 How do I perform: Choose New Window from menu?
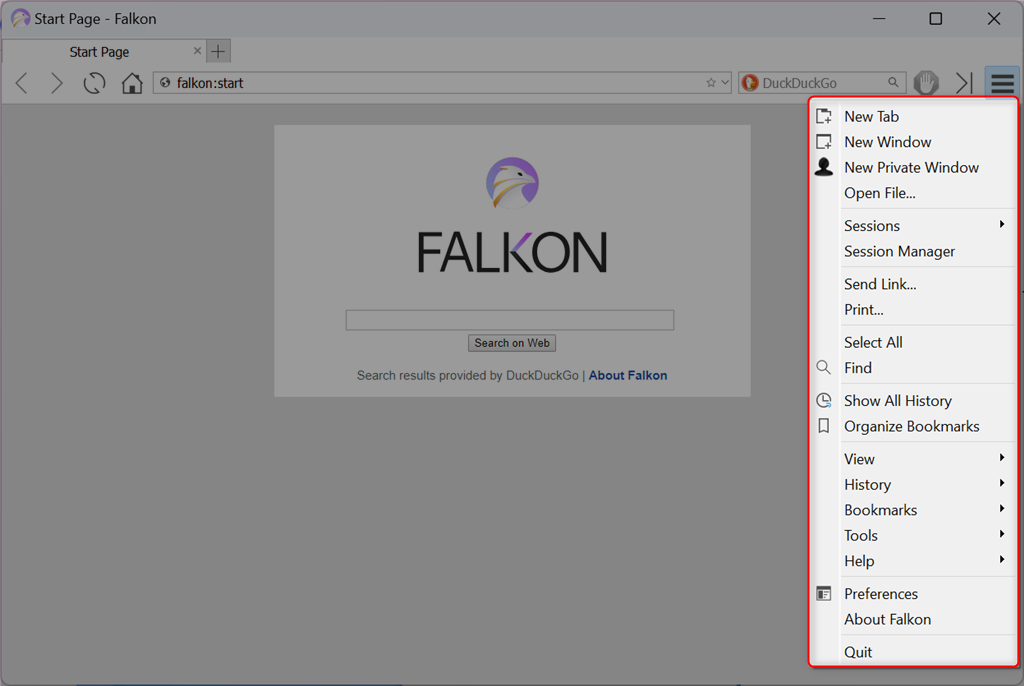(913, 142)
